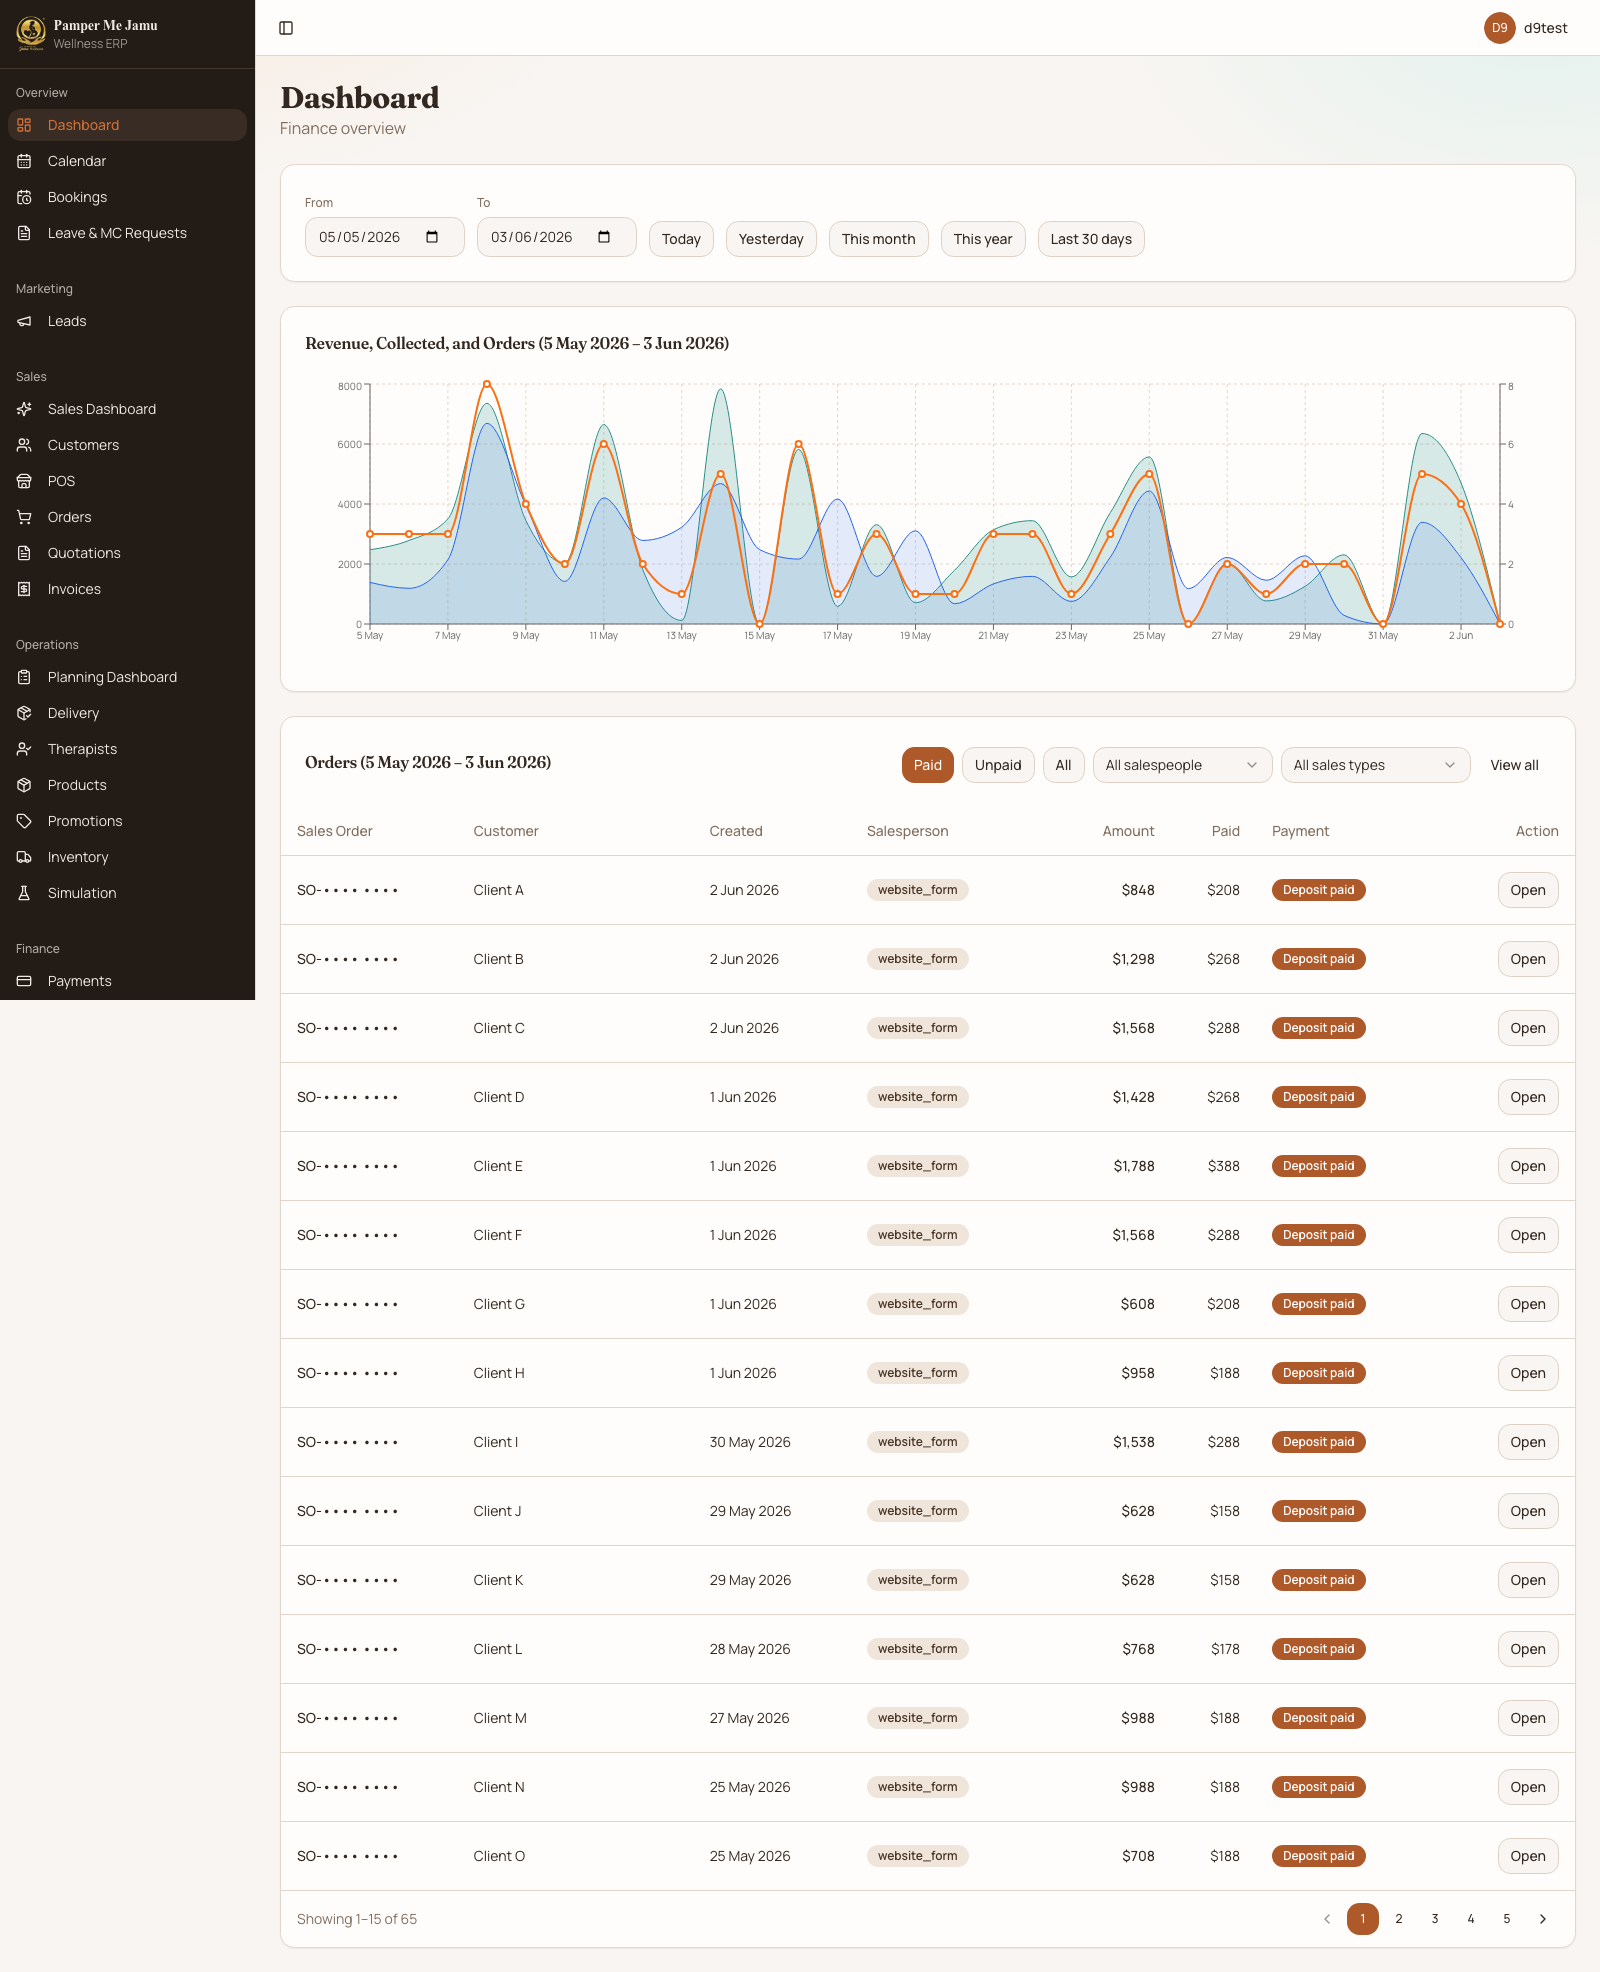Click the Leads megaphone icon
The height and width of the screenshot is (1972, 1600).
24,321
